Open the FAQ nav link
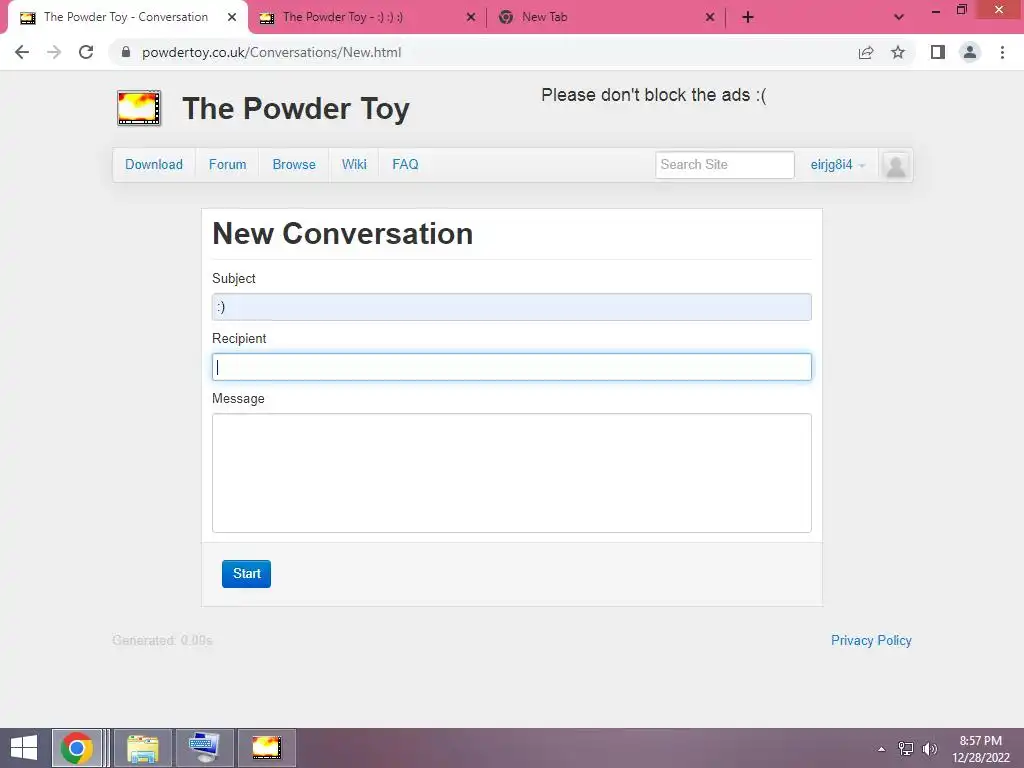Screen dimensions: 1024x768 click(x=405, y=165)
